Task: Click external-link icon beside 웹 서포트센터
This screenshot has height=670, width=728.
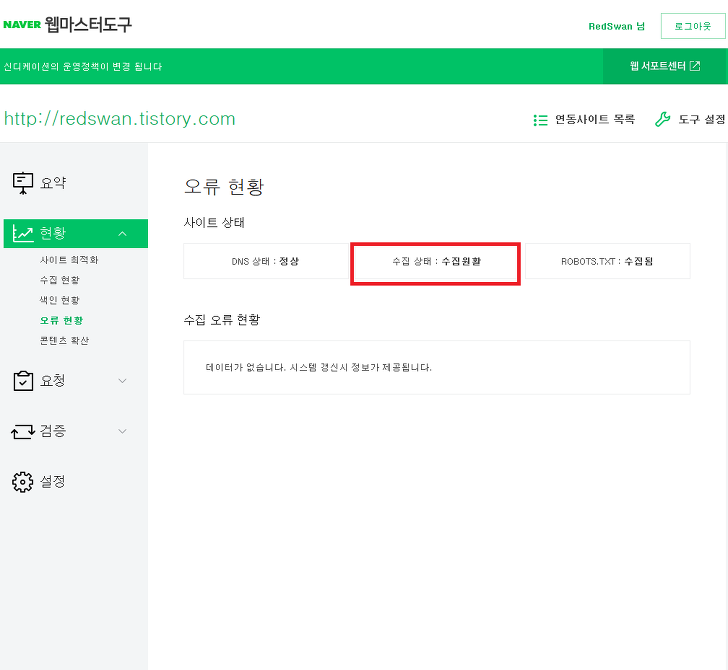Action: tap(695, 66)
